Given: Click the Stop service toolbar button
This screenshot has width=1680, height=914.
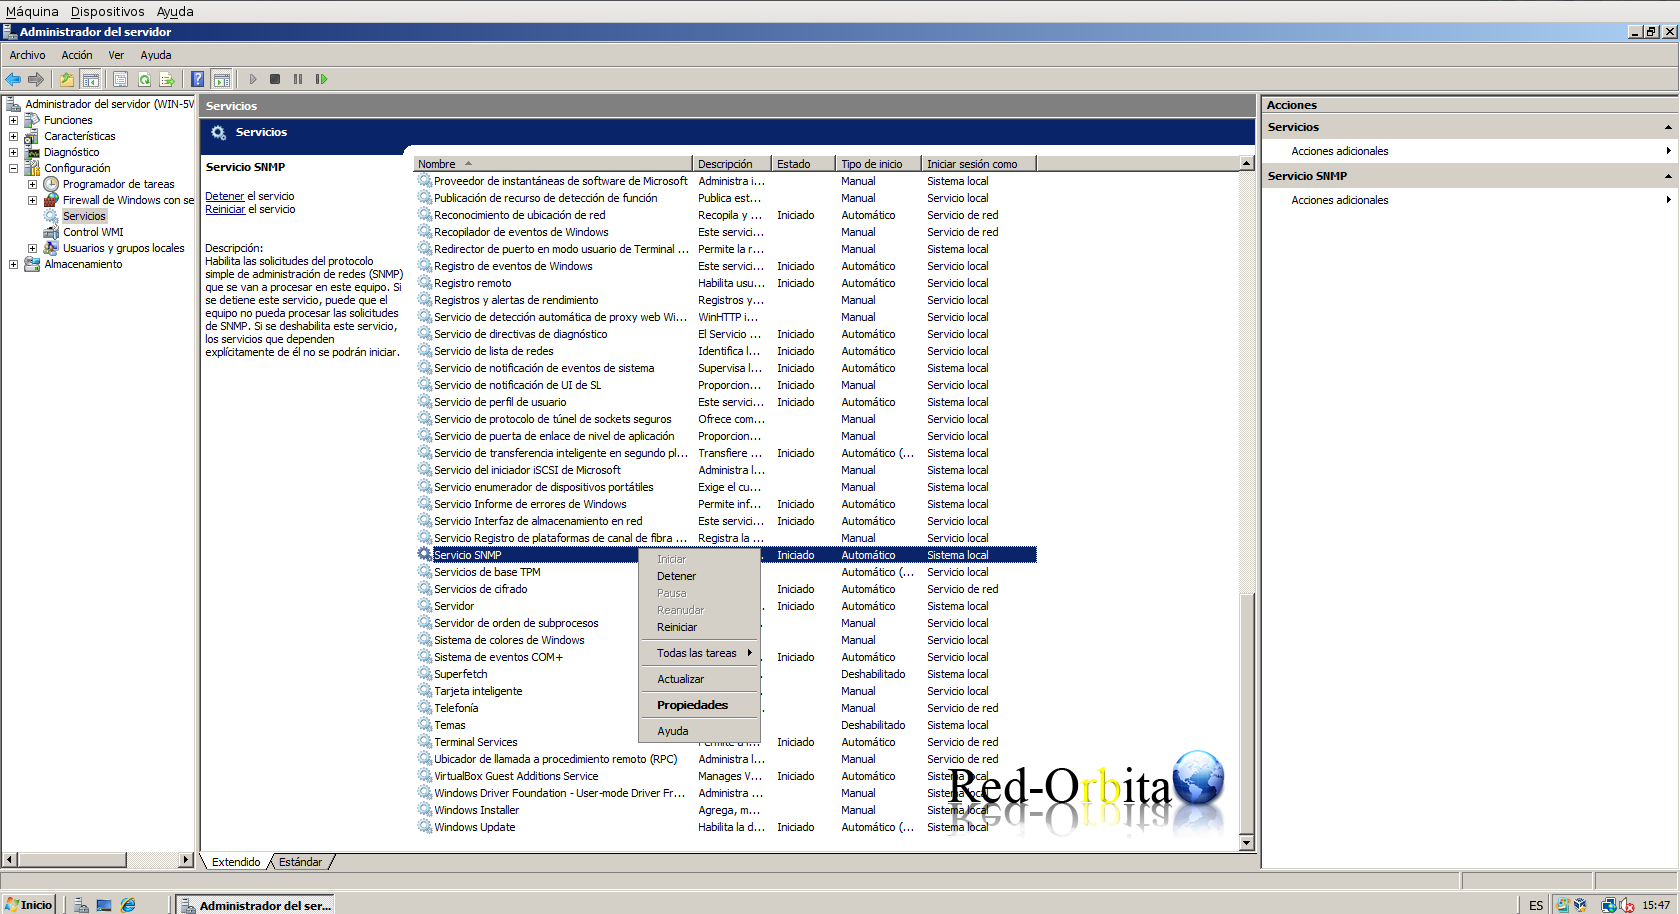Looking at the screenshot, I should tap(275, 79).
